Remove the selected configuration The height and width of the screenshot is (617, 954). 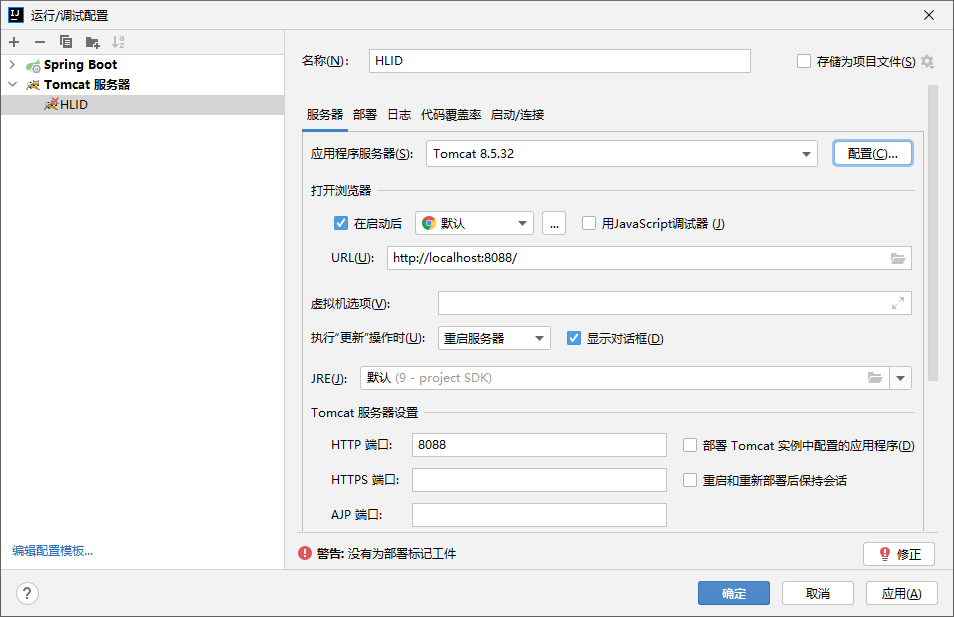[x=40, y=42]
